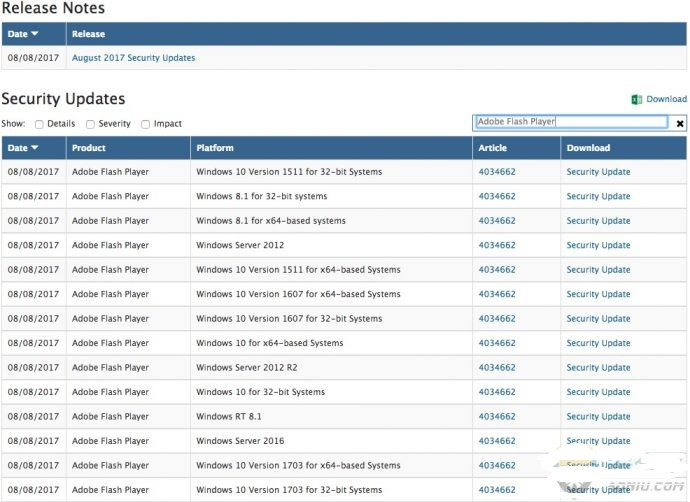
Task: Select platform Windows 10 Version 1607 for 32-bit Systems
Action: [x=289, y=319]
